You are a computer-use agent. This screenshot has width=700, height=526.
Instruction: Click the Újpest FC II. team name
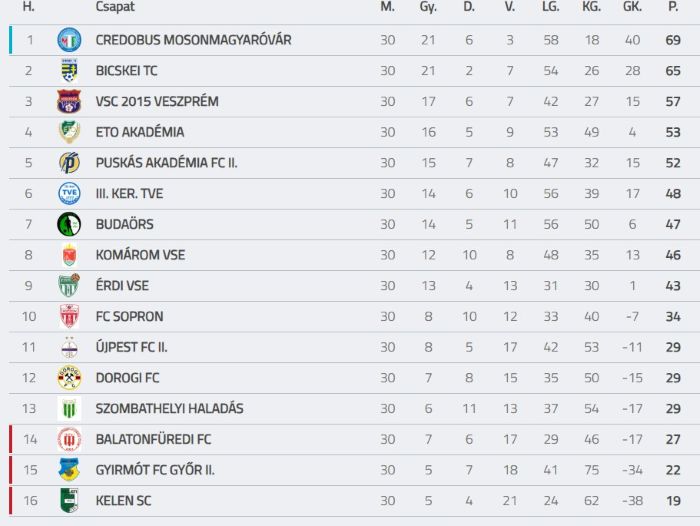tap(132, 347)
